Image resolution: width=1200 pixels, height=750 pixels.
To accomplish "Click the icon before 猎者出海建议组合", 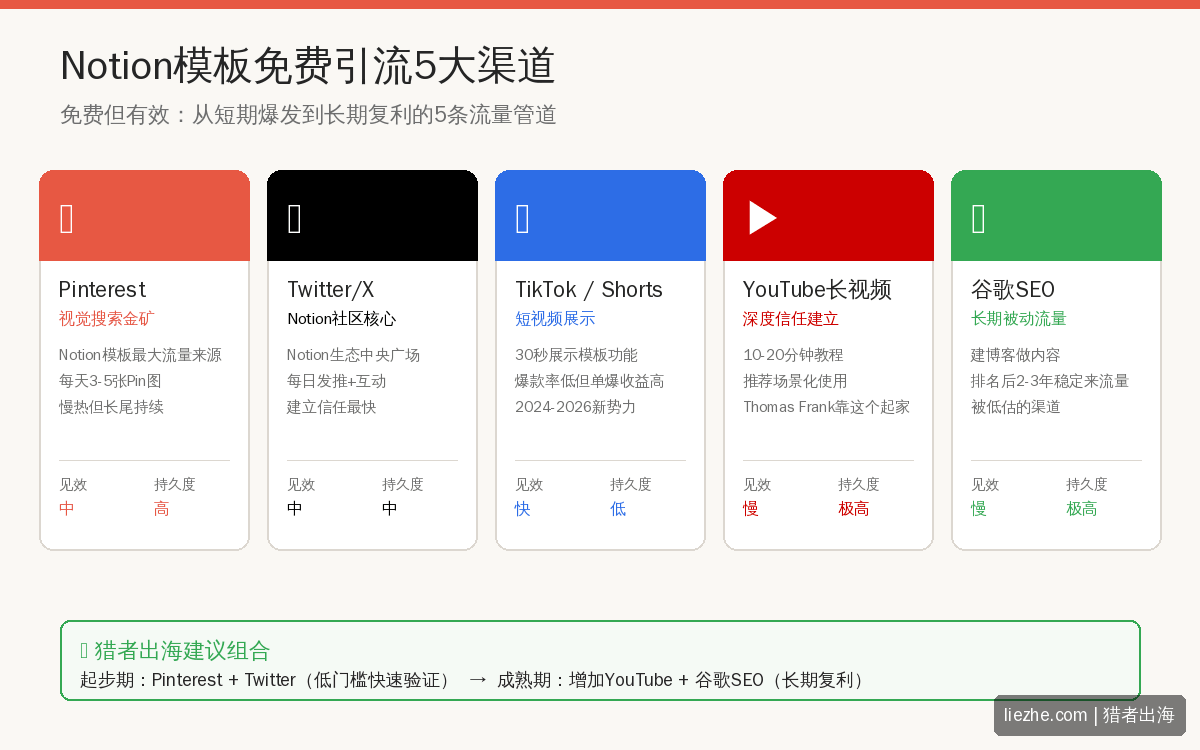I will pos(85,651).
